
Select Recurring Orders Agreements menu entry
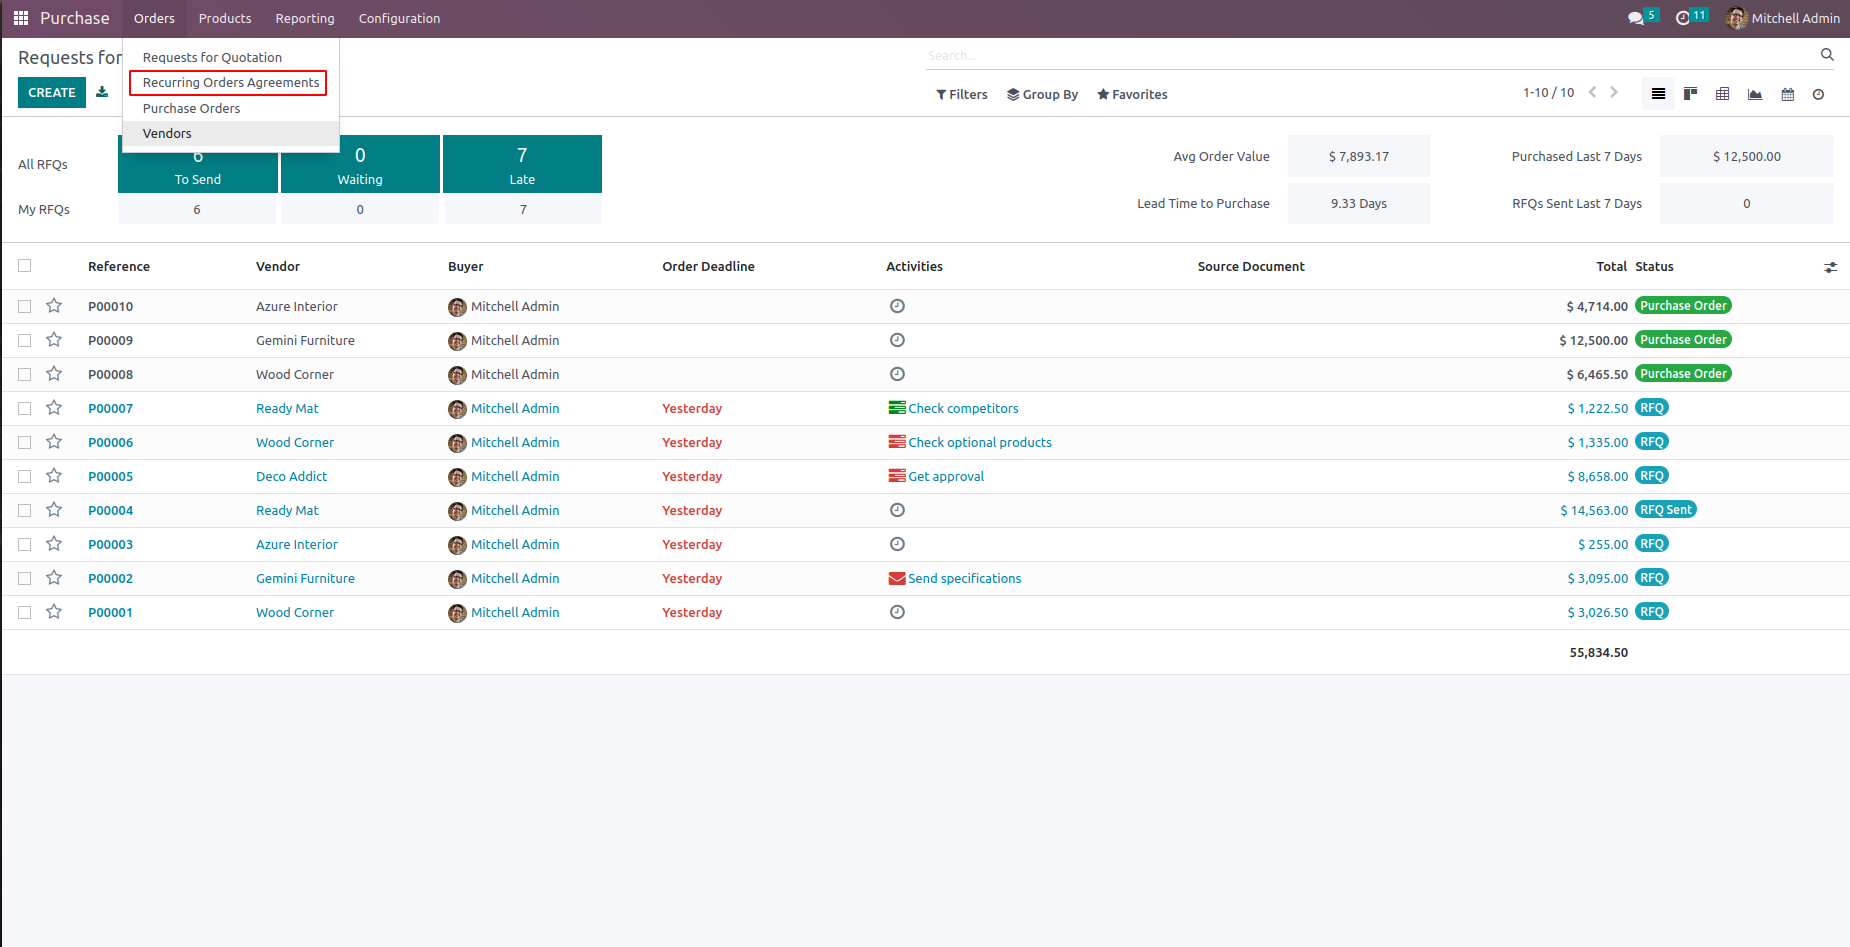tap(231, 83)
